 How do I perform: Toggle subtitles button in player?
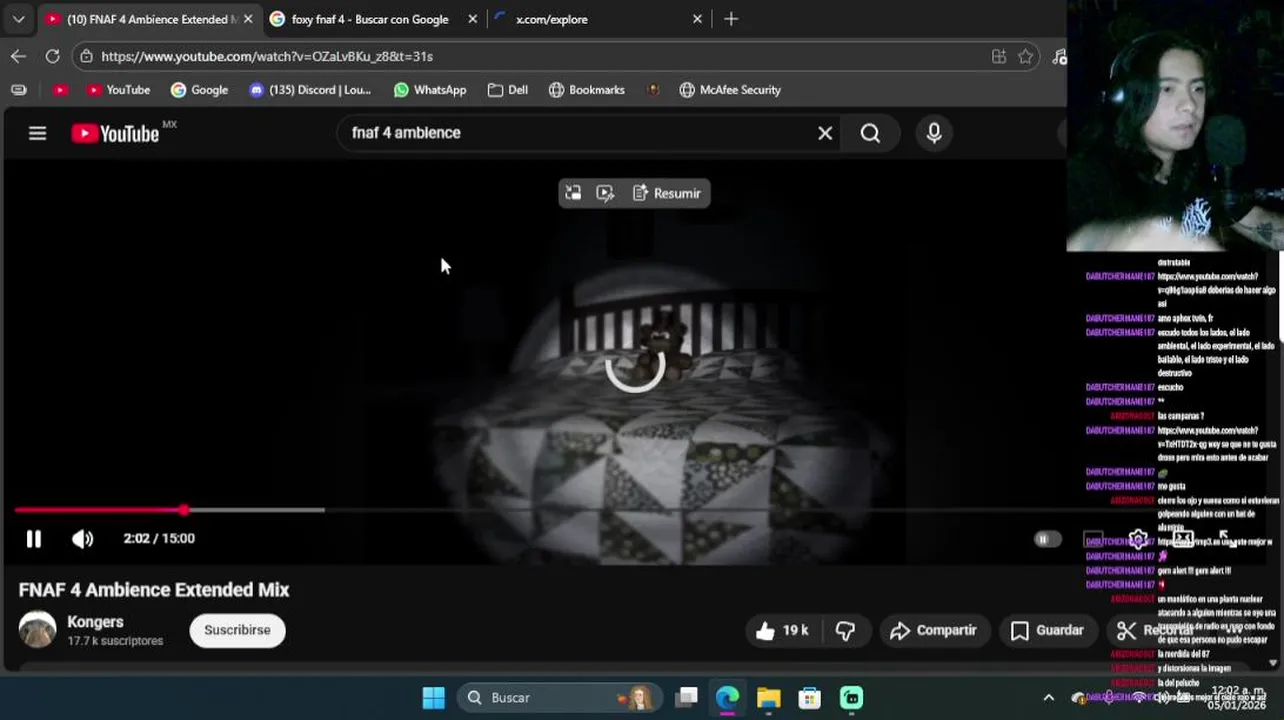click(x=1093, y=539)
